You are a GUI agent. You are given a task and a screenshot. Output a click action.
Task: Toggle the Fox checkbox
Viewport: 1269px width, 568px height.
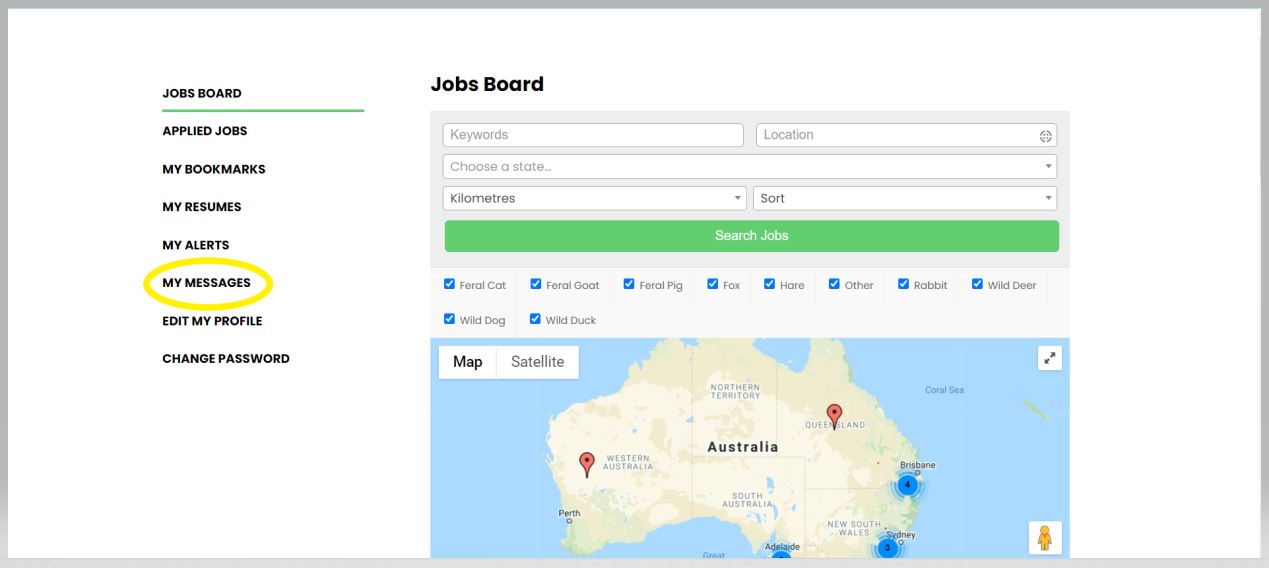tap(713, 285)
